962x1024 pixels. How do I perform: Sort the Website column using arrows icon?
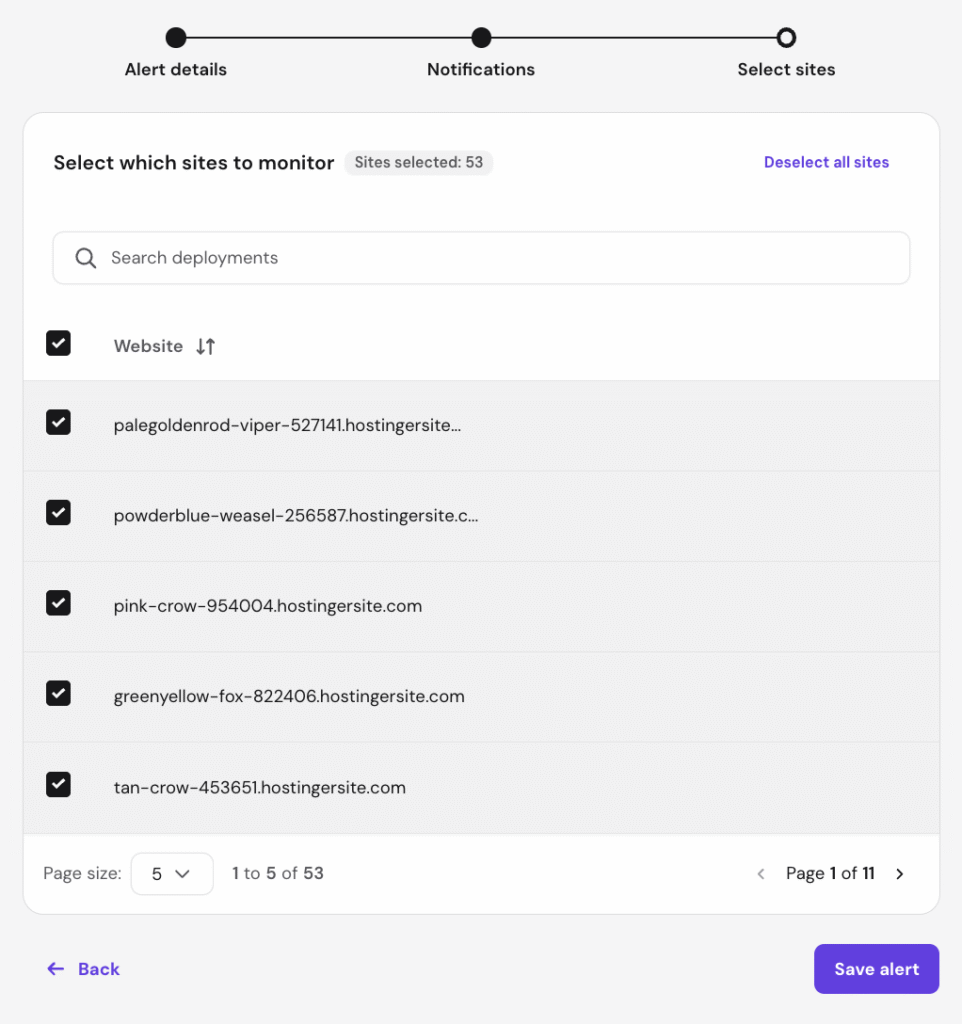pyautogui.click(x=205, y=346)
